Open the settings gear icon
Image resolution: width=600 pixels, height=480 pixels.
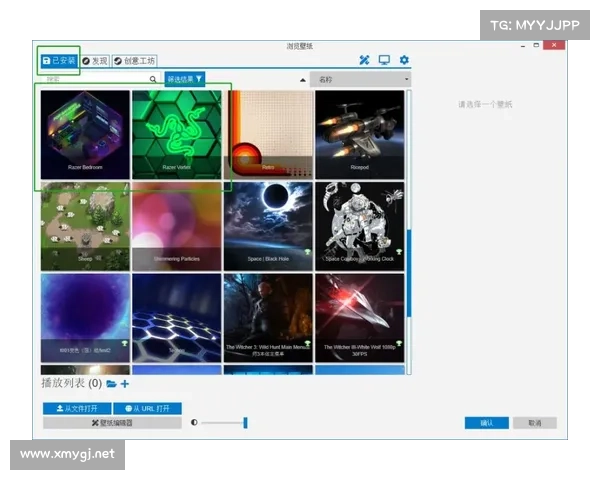pyautogui.click(x=404, y=60)
